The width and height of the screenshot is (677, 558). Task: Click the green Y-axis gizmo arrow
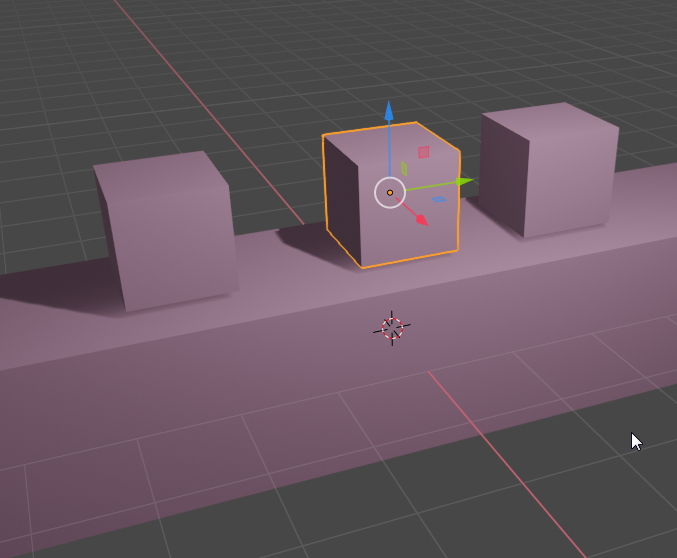coord(464,181)
